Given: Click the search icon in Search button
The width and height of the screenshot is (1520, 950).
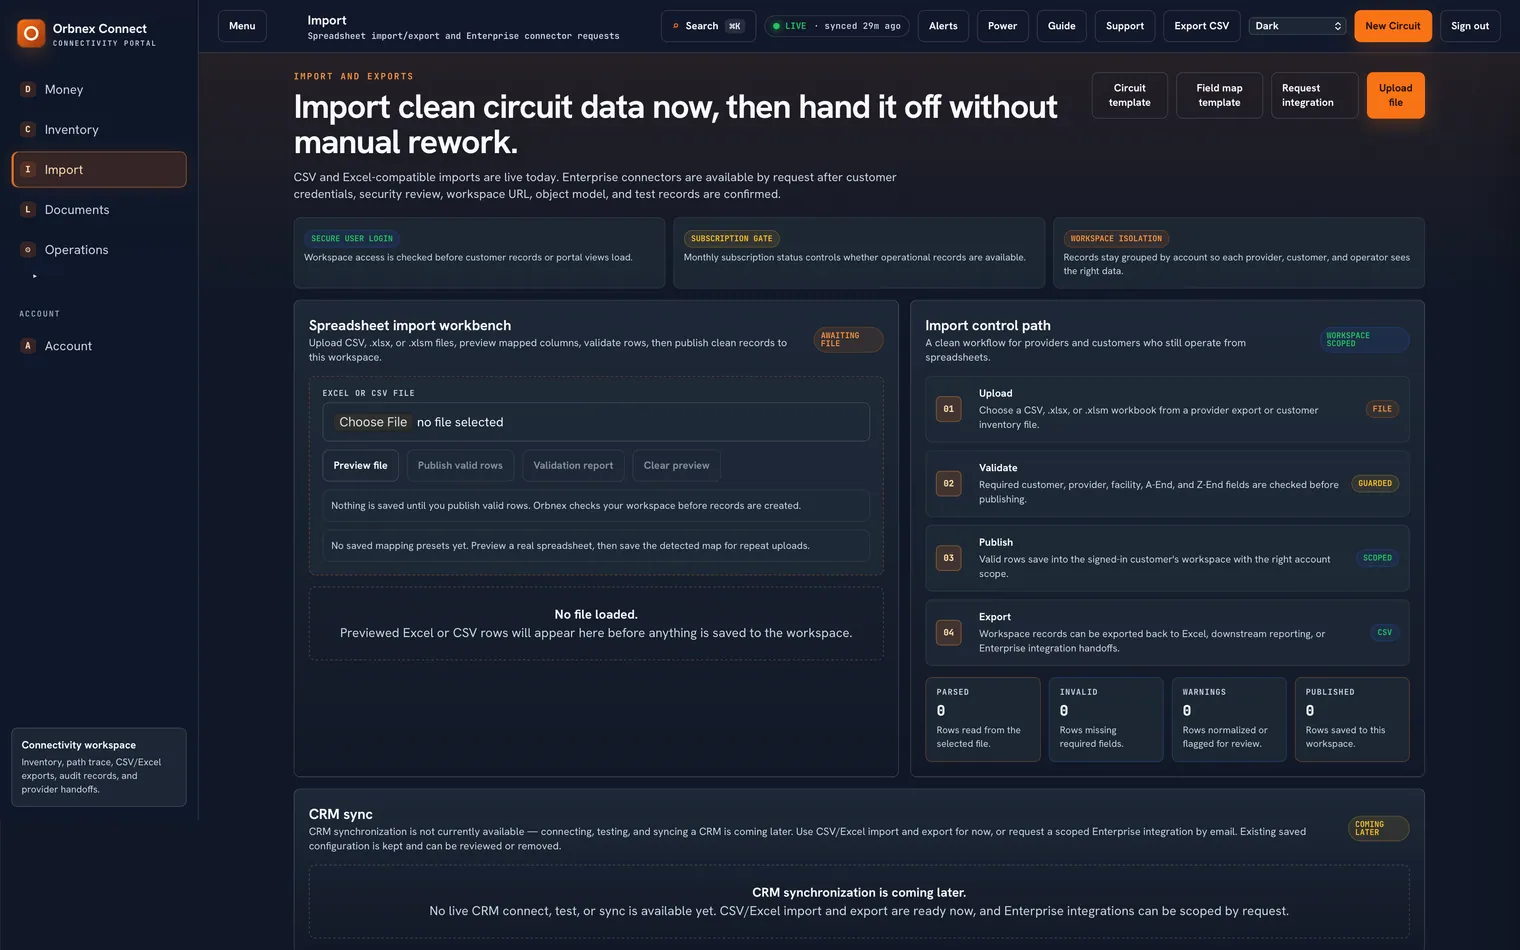Looking at the screenshot, I should pos(676,26).
